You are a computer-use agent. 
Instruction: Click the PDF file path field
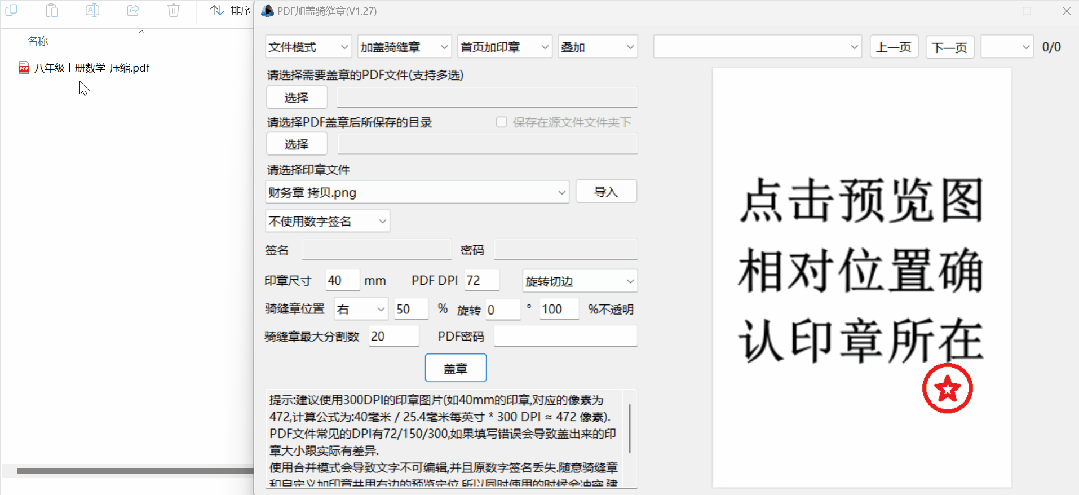click(487, 97)
